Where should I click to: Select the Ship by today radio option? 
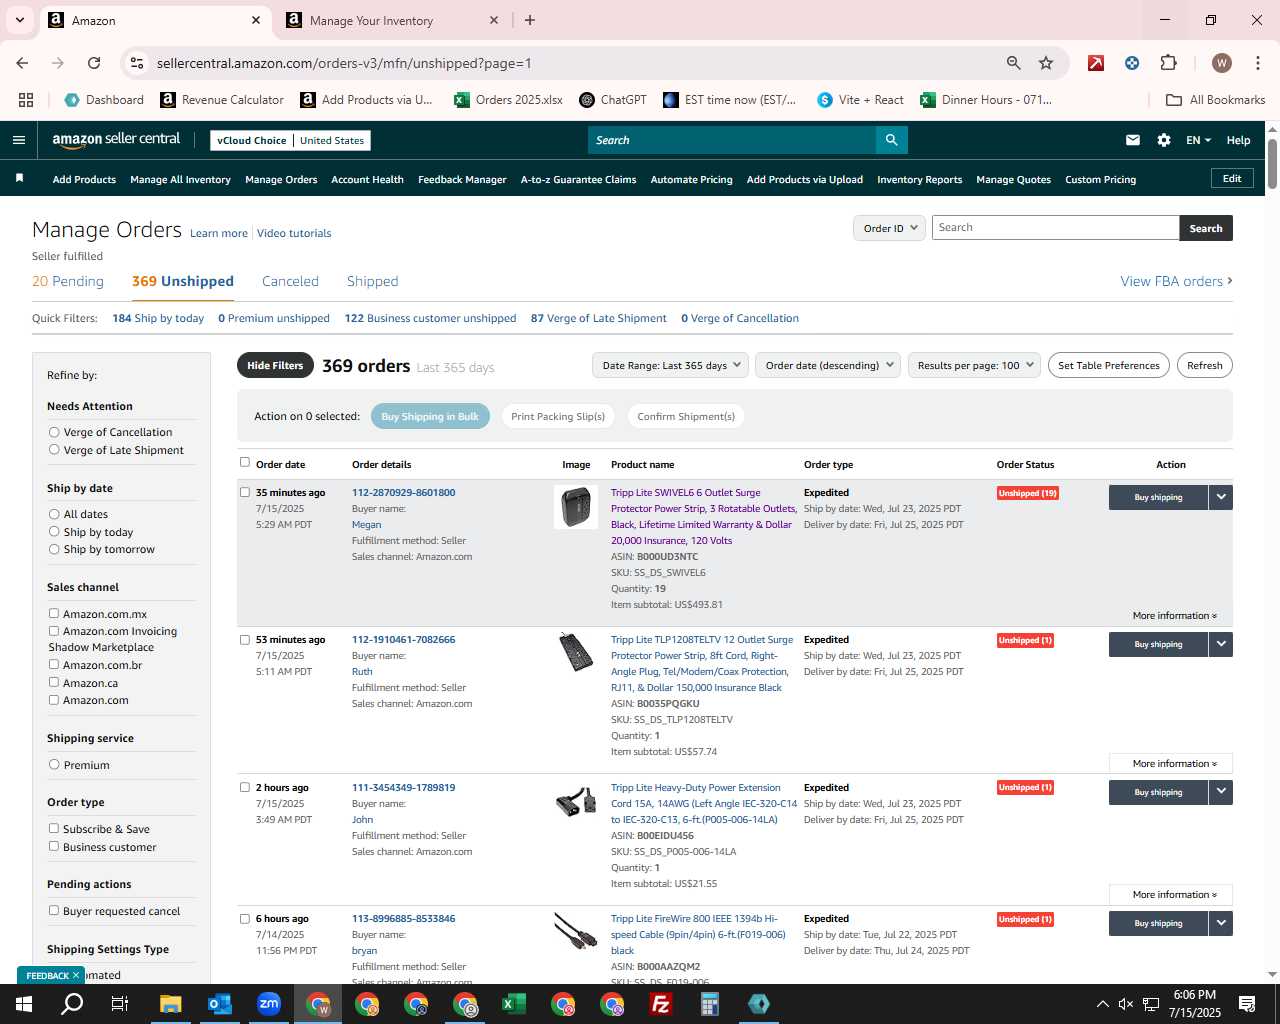(54, 532)
